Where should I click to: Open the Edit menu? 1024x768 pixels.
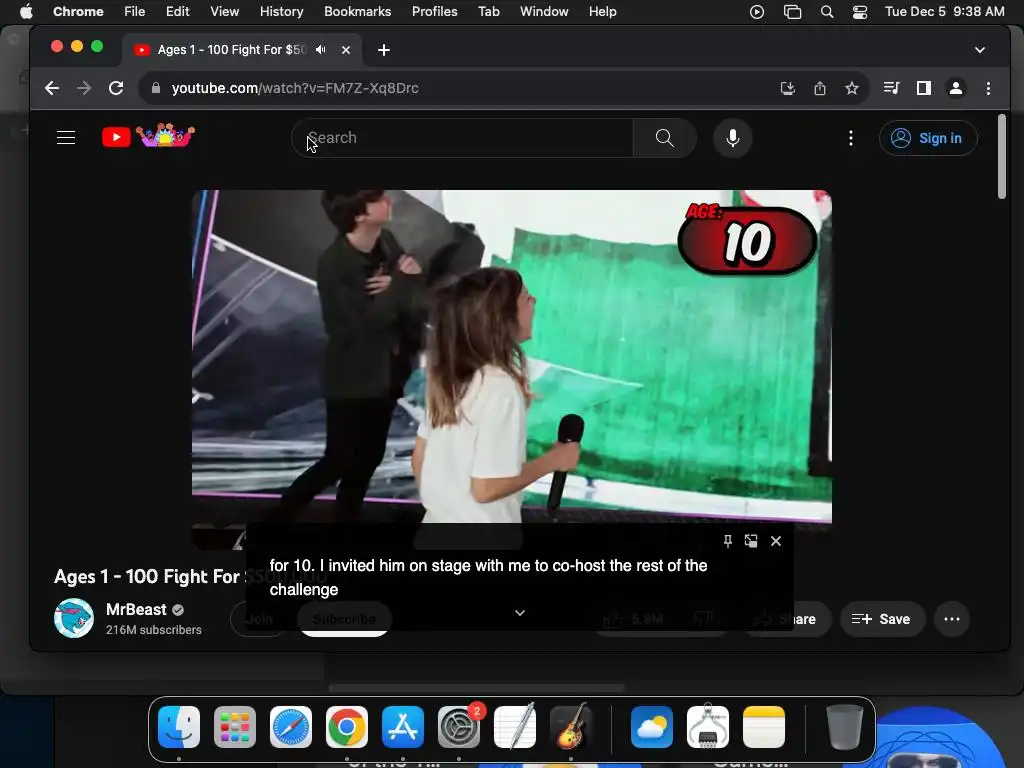click(x=177, y=12)
